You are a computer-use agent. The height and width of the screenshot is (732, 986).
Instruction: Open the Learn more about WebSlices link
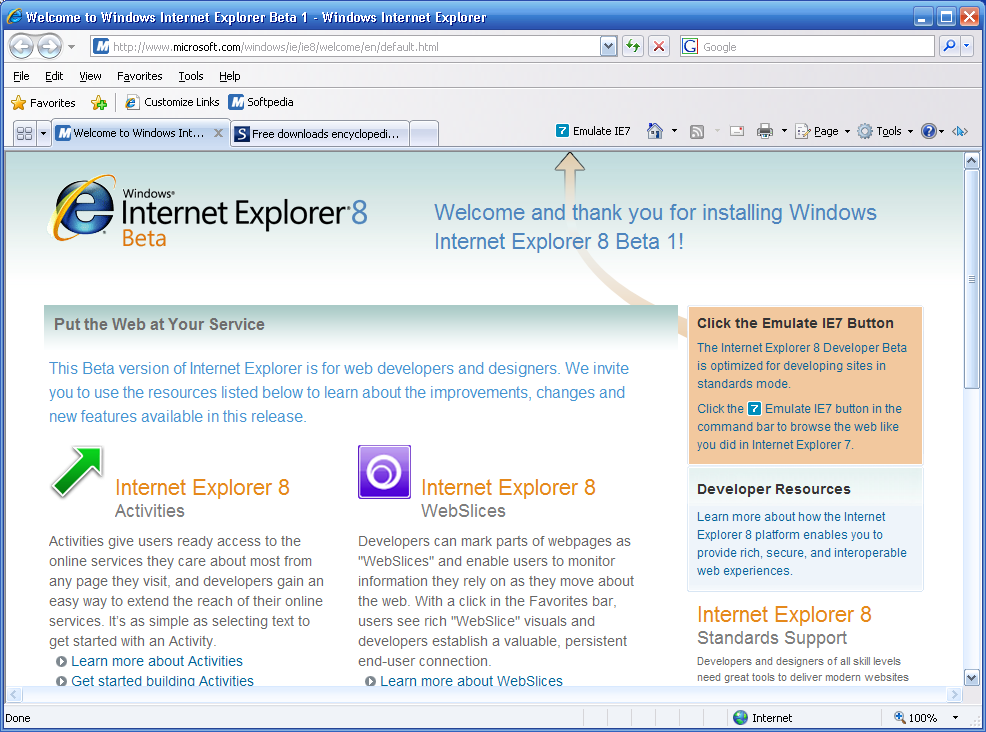point(471,681)
